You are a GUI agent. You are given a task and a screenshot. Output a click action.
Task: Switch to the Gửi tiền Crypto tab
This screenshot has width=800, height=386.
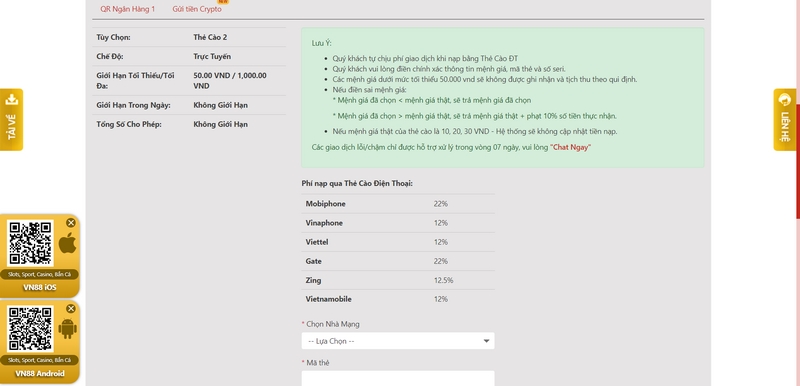[197, 9]
